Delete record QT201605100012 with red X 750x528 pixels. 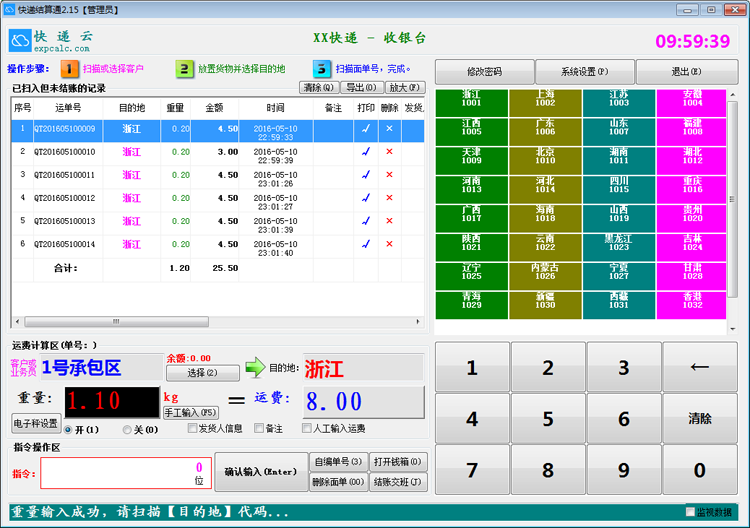pos(389,198)
